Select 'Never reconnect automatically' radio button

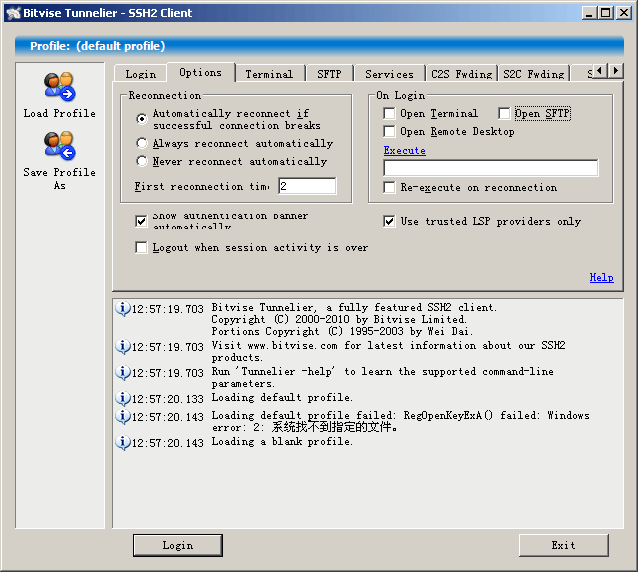[x=142, y=161]
